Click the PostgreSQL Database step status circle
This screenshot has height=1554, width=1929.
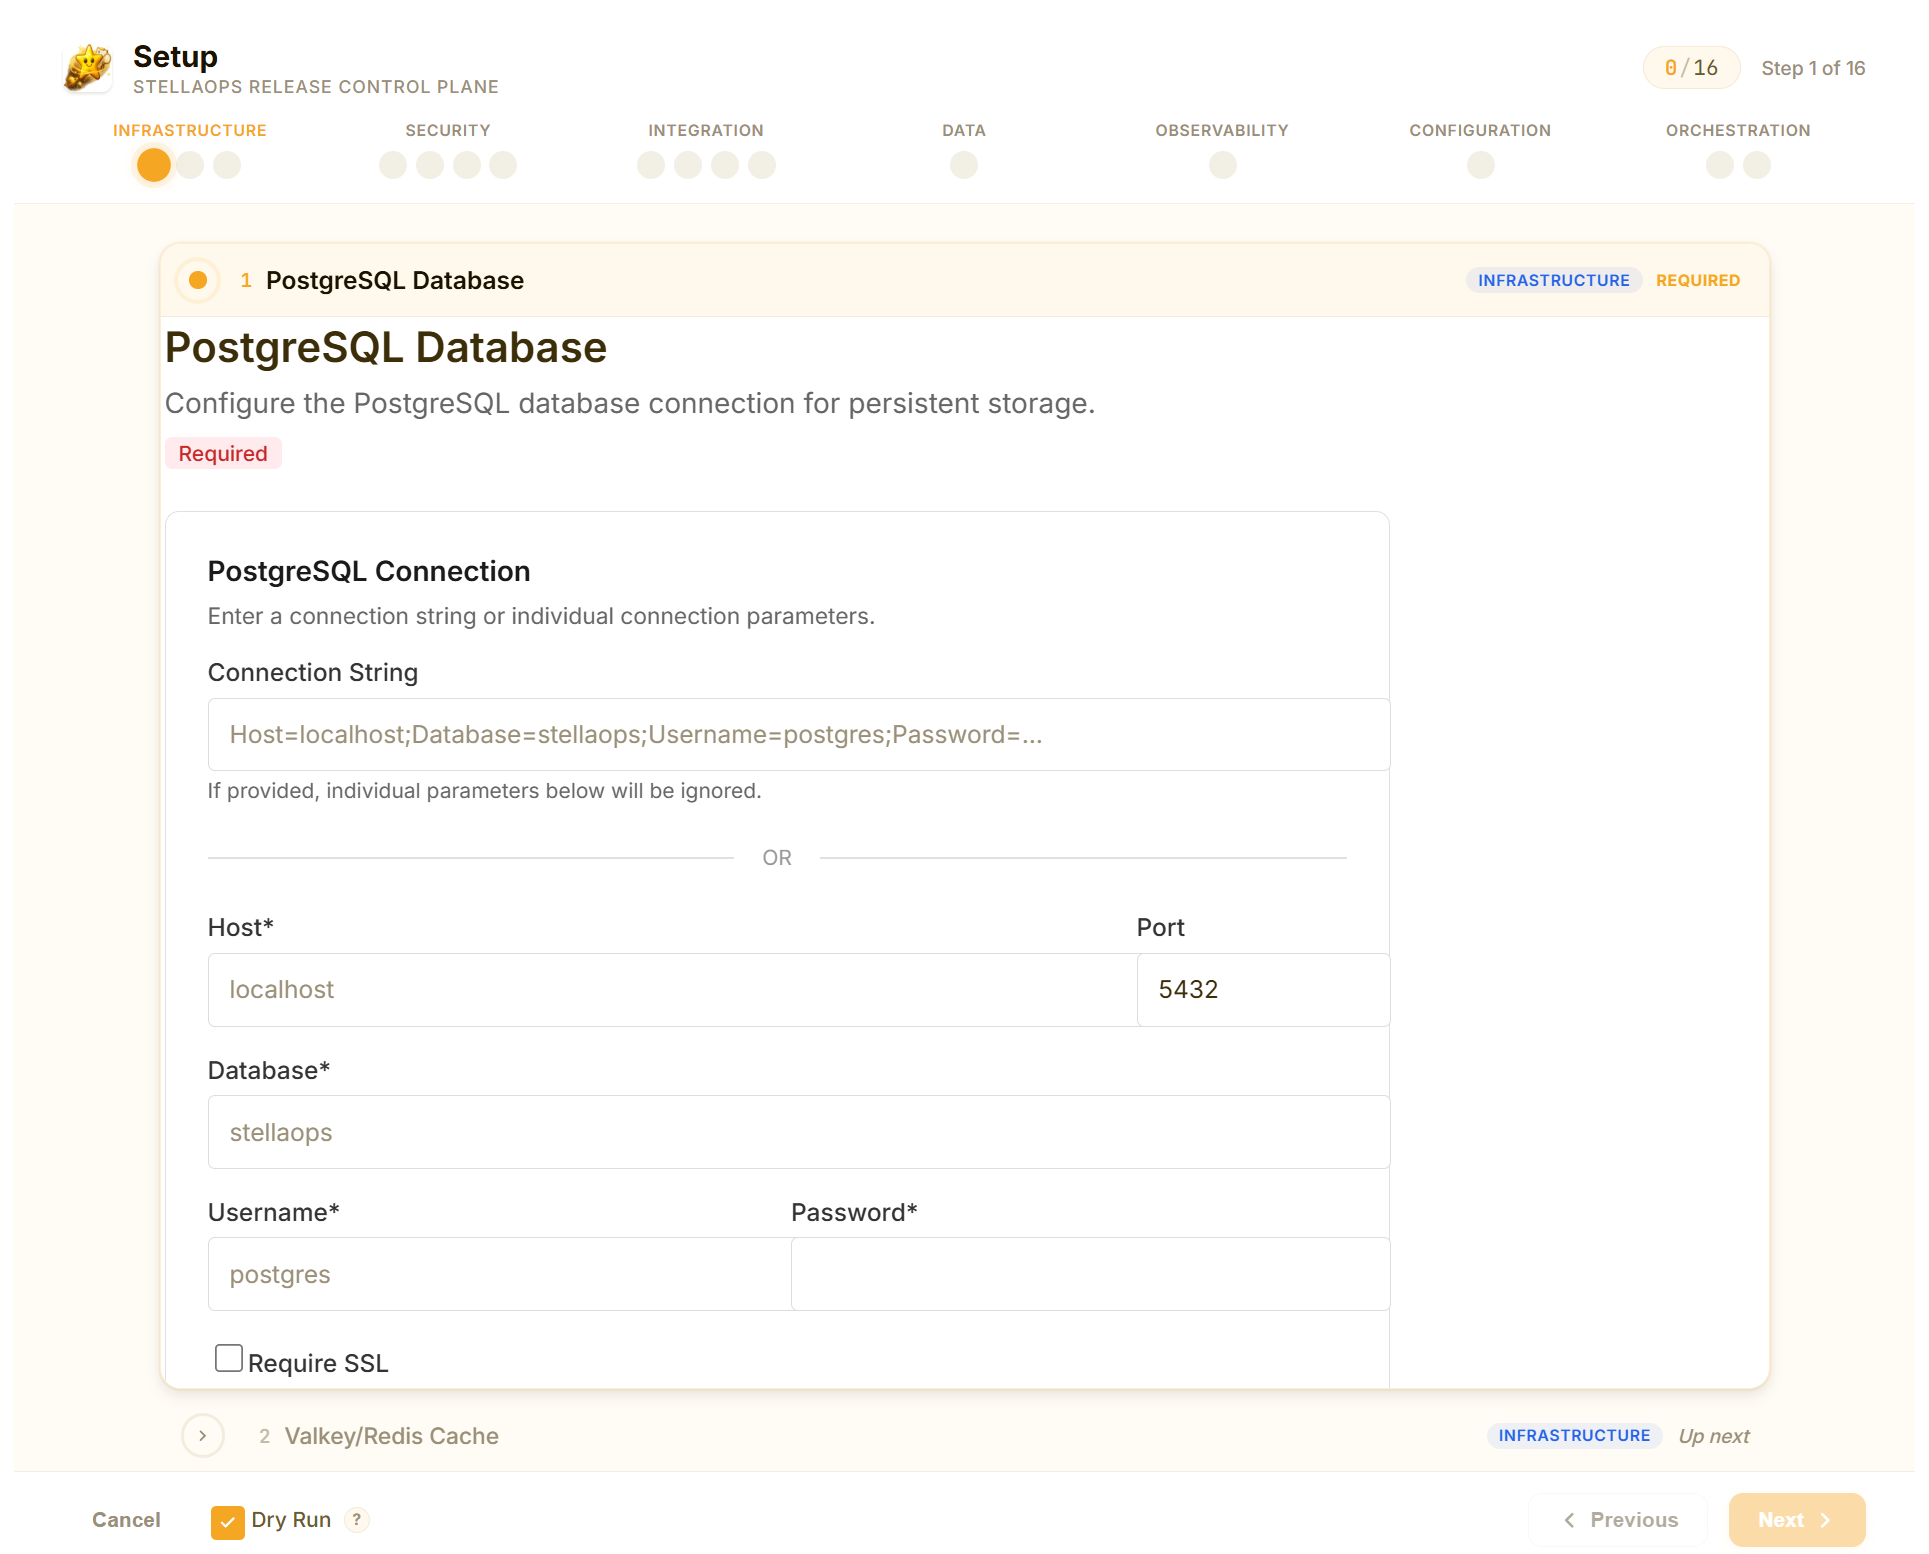pos(198,280)
